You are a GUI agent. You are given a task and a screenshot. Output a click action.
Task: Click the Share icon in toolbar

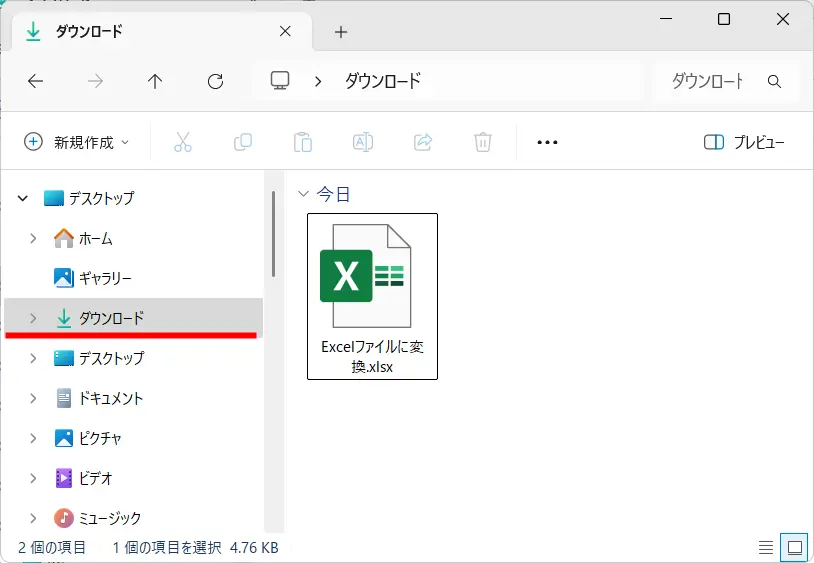tap(423, 142)
